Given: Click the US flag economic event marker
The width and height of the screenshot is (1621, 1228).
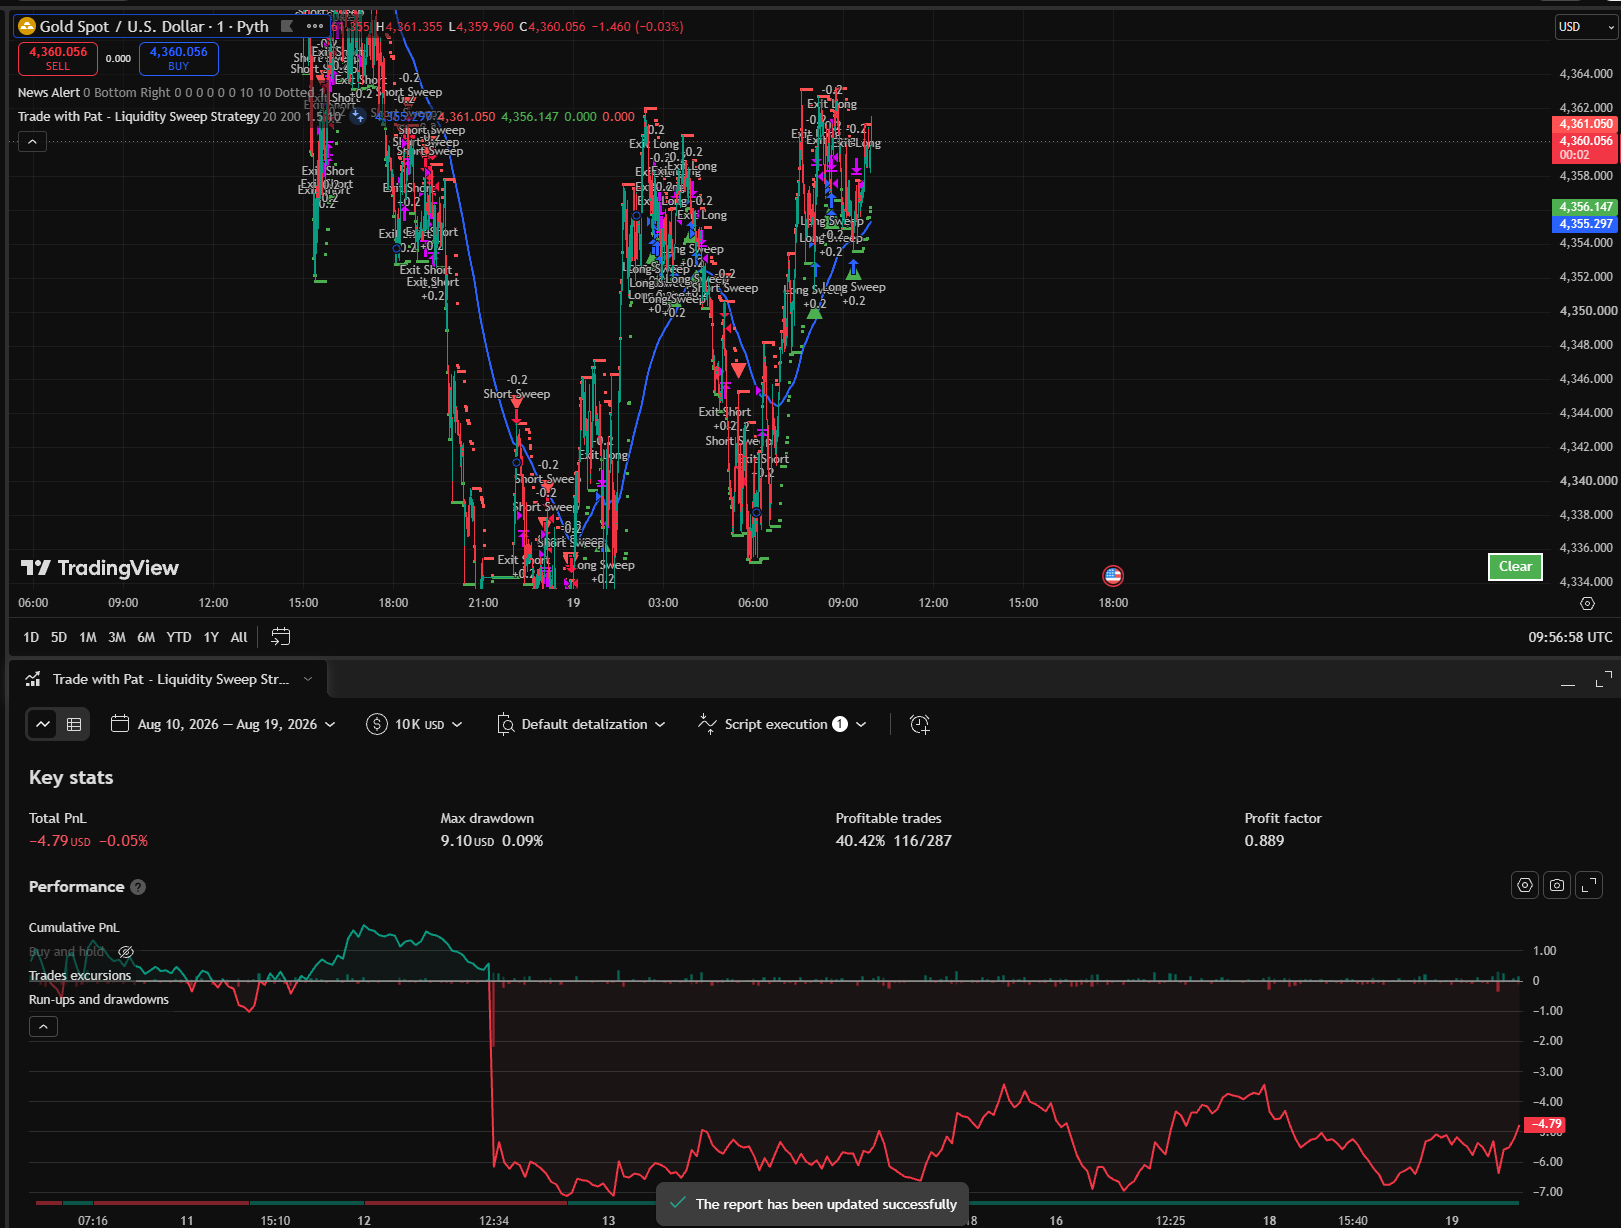Looking at the screenshot, I should pyautogui.click(x=1113, y=575).
